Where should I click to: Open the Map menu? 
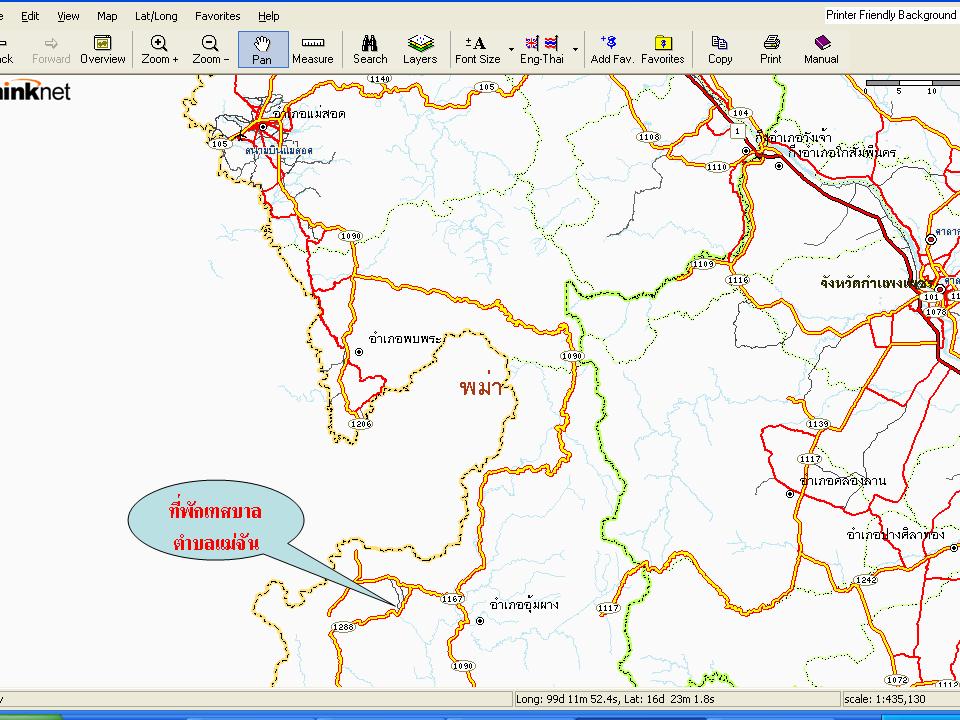(x=107, y=16)
